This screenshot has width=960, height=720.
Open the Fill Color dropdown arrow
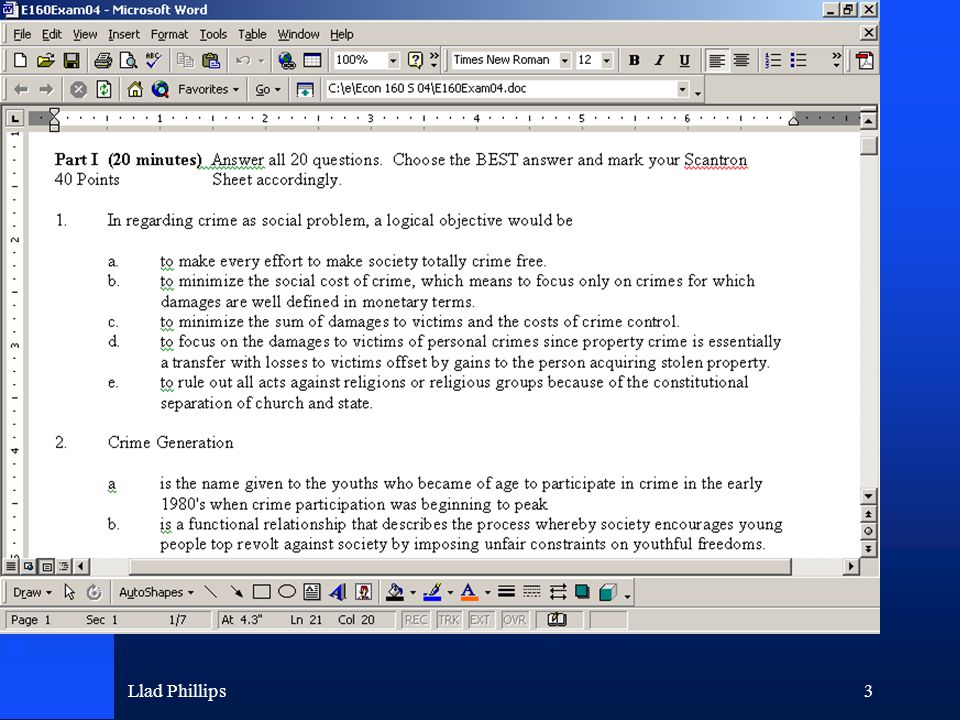(413, 592)
